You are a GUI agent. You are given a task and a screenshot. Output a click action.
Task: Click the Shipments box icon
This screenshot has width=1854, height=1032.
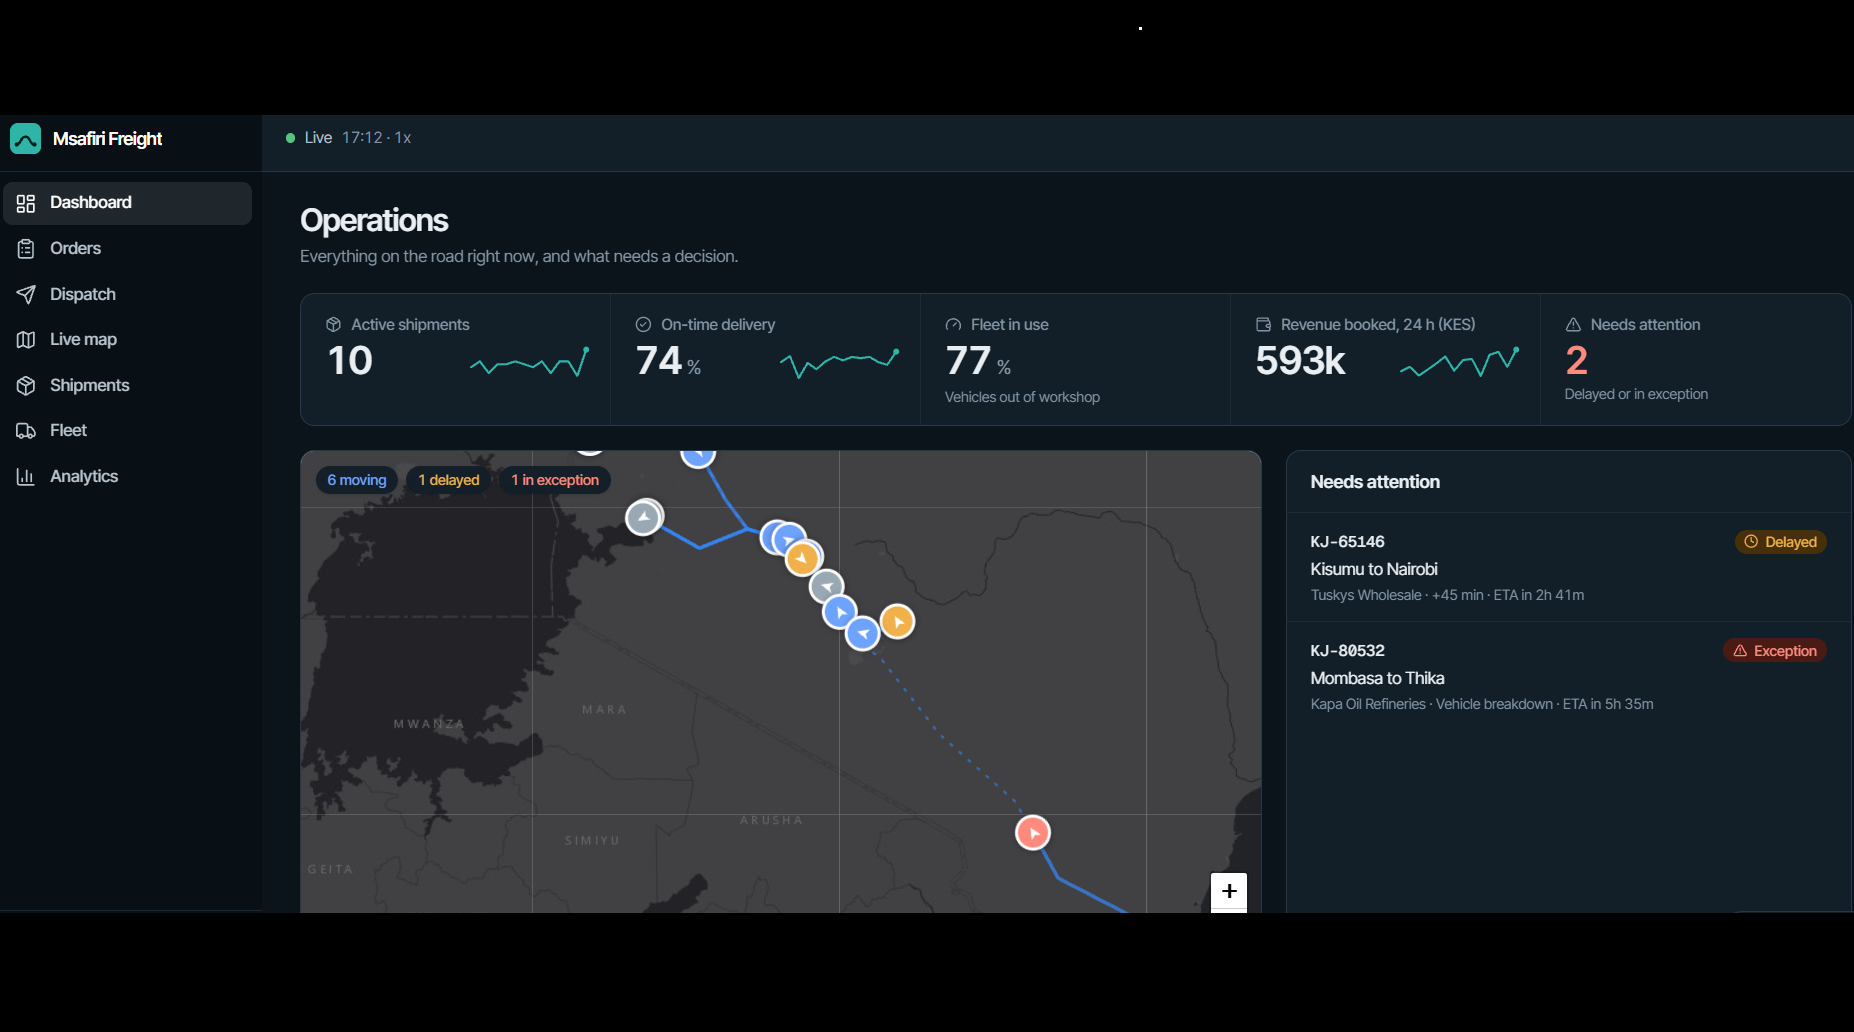[26, 385]
